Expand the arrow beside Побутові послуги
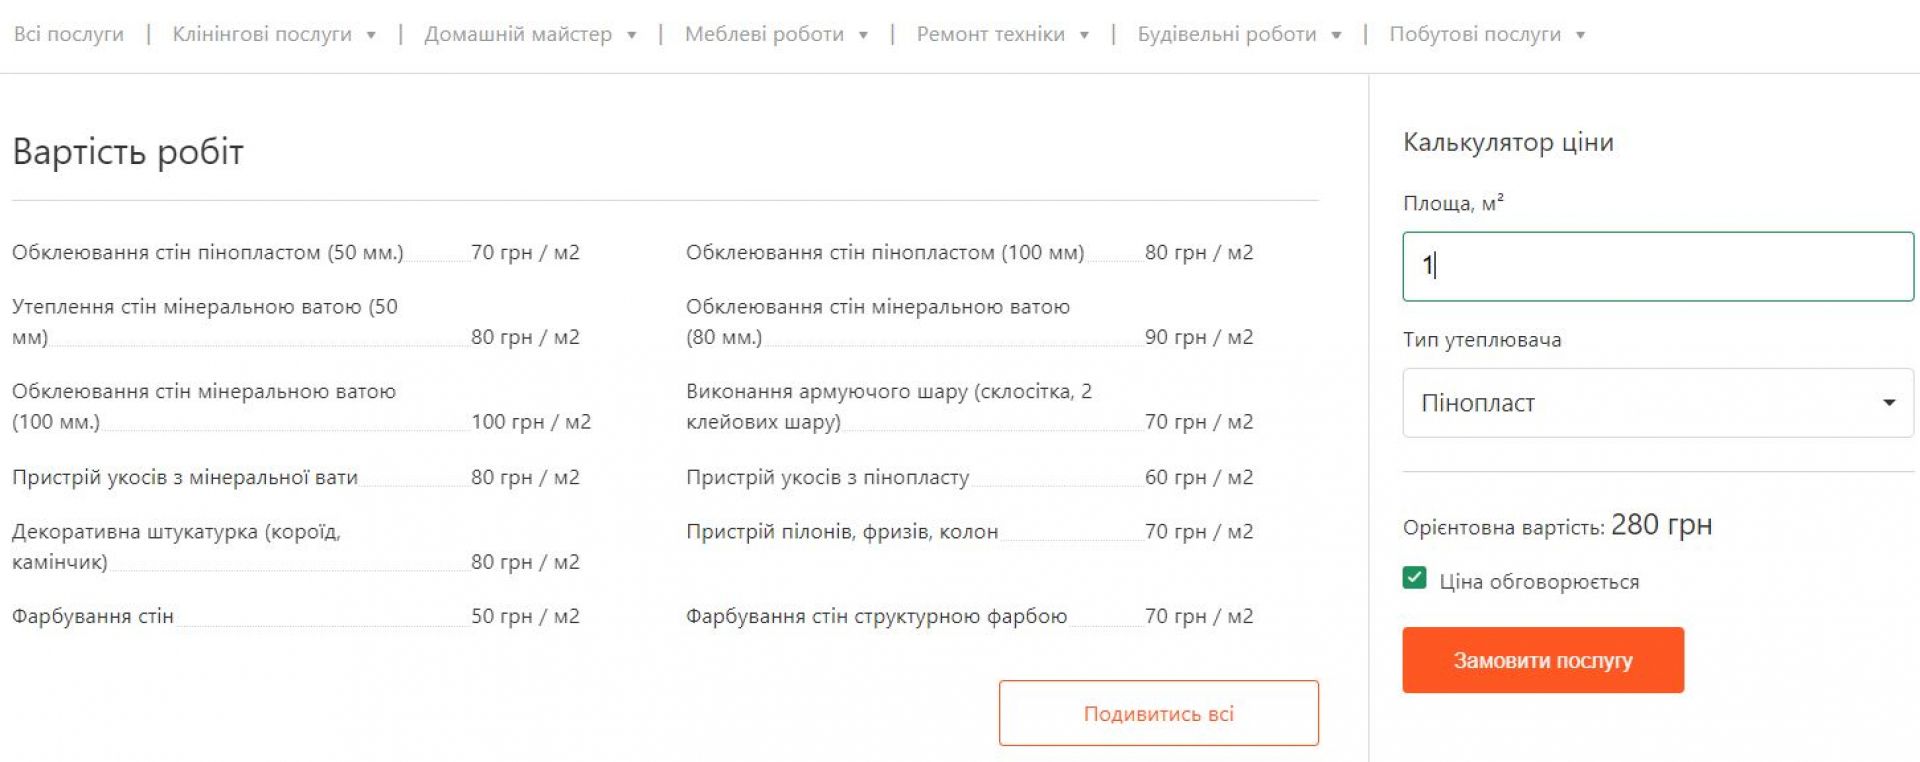1920x762 pixels. (1581, 35)
